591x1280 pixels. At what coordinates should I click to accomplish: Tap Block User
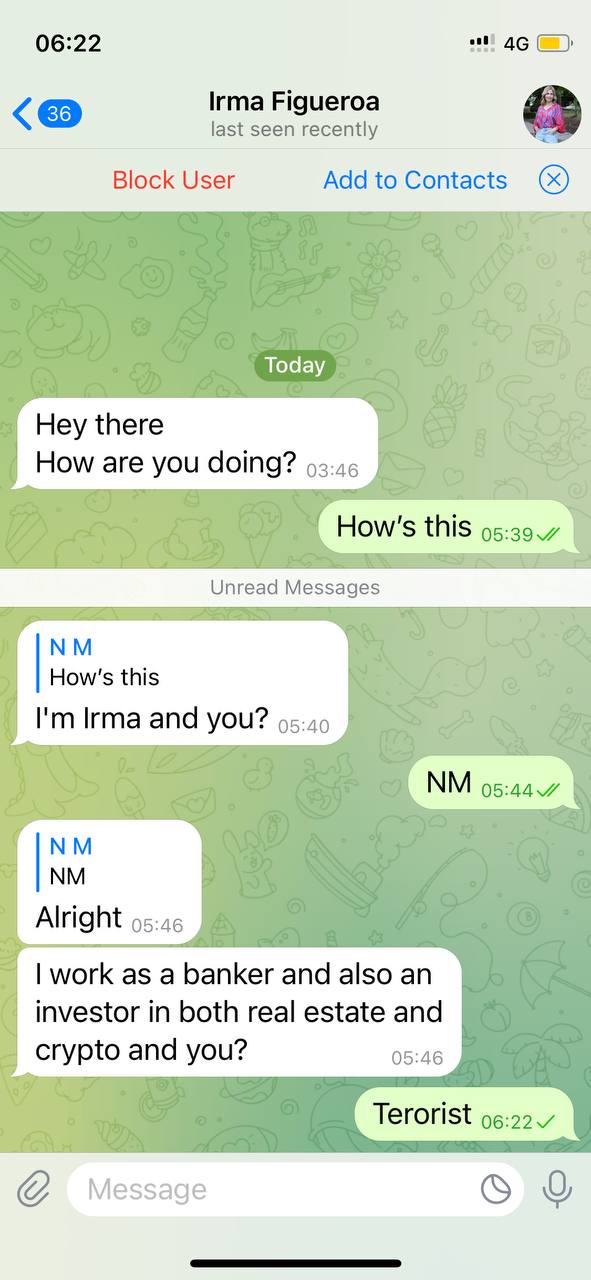point(174,180)
